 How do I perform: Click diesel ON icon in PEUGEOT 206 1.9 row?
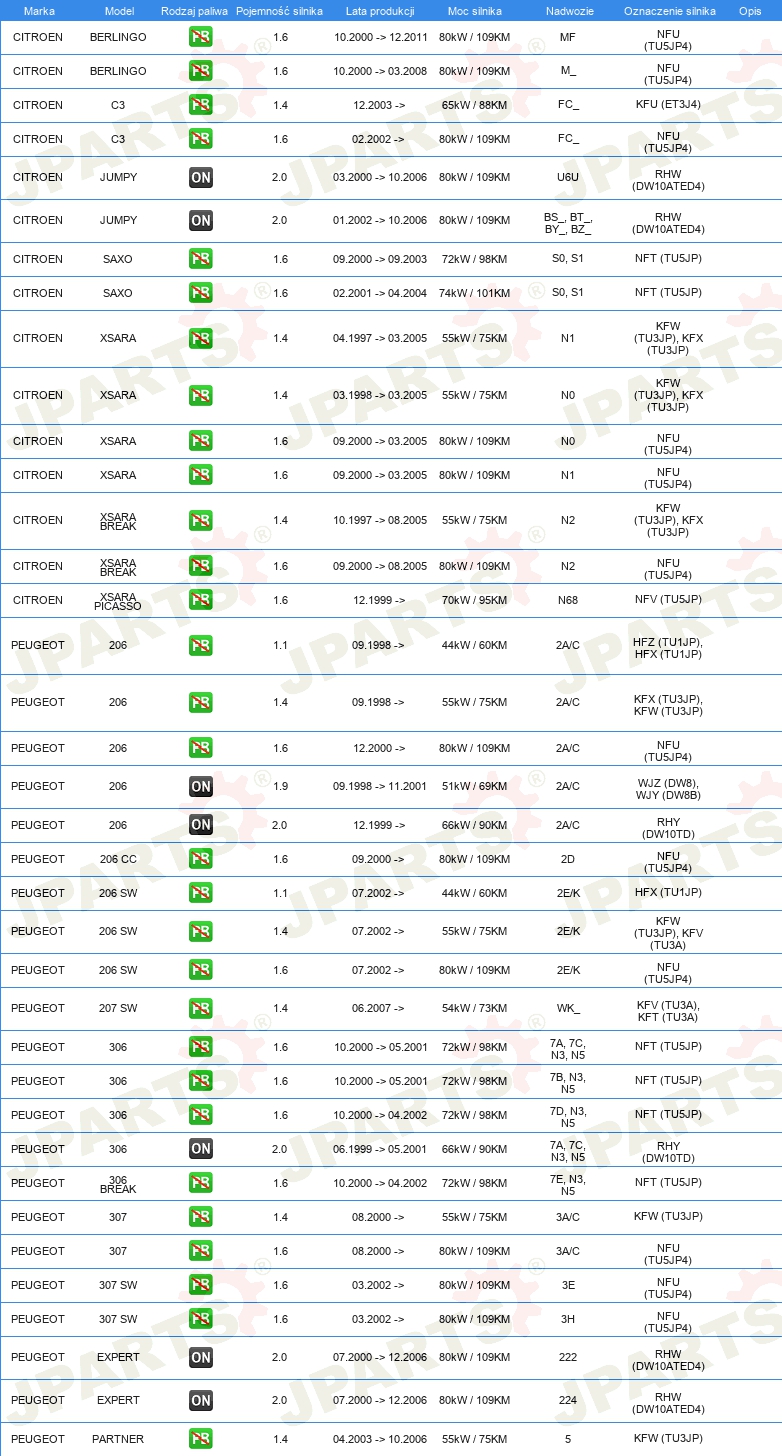pos(200,787)
